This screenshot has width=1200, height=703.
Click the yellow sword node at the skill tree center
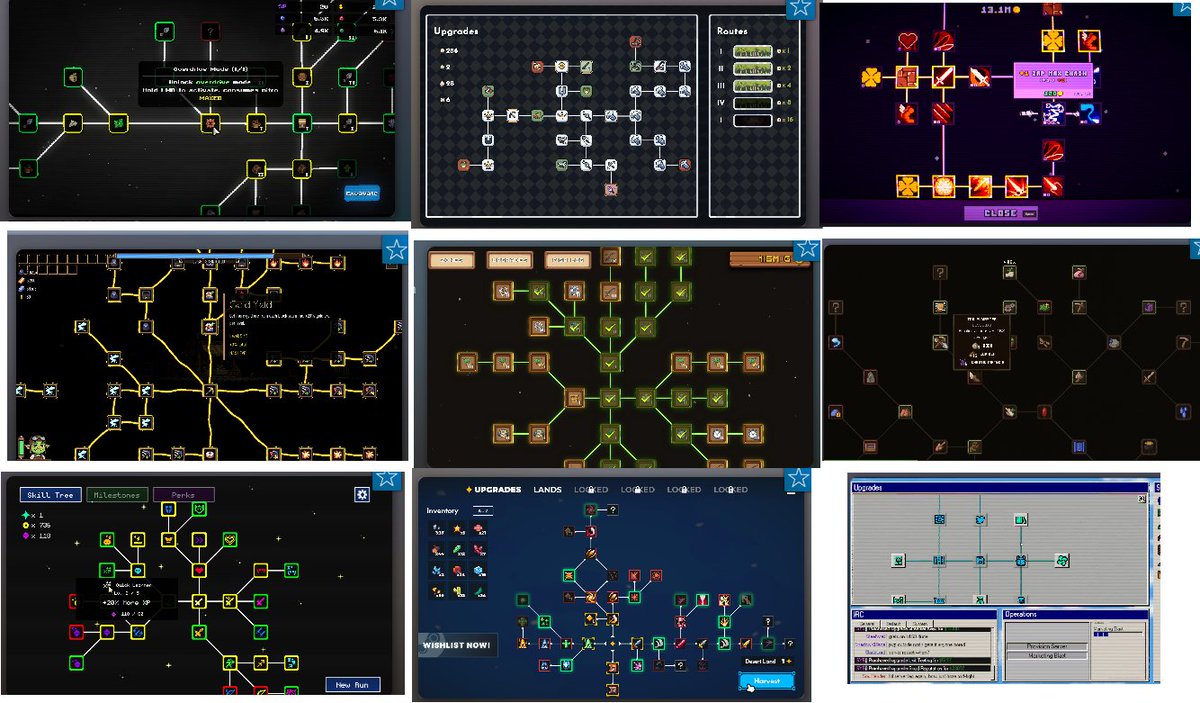199,600
